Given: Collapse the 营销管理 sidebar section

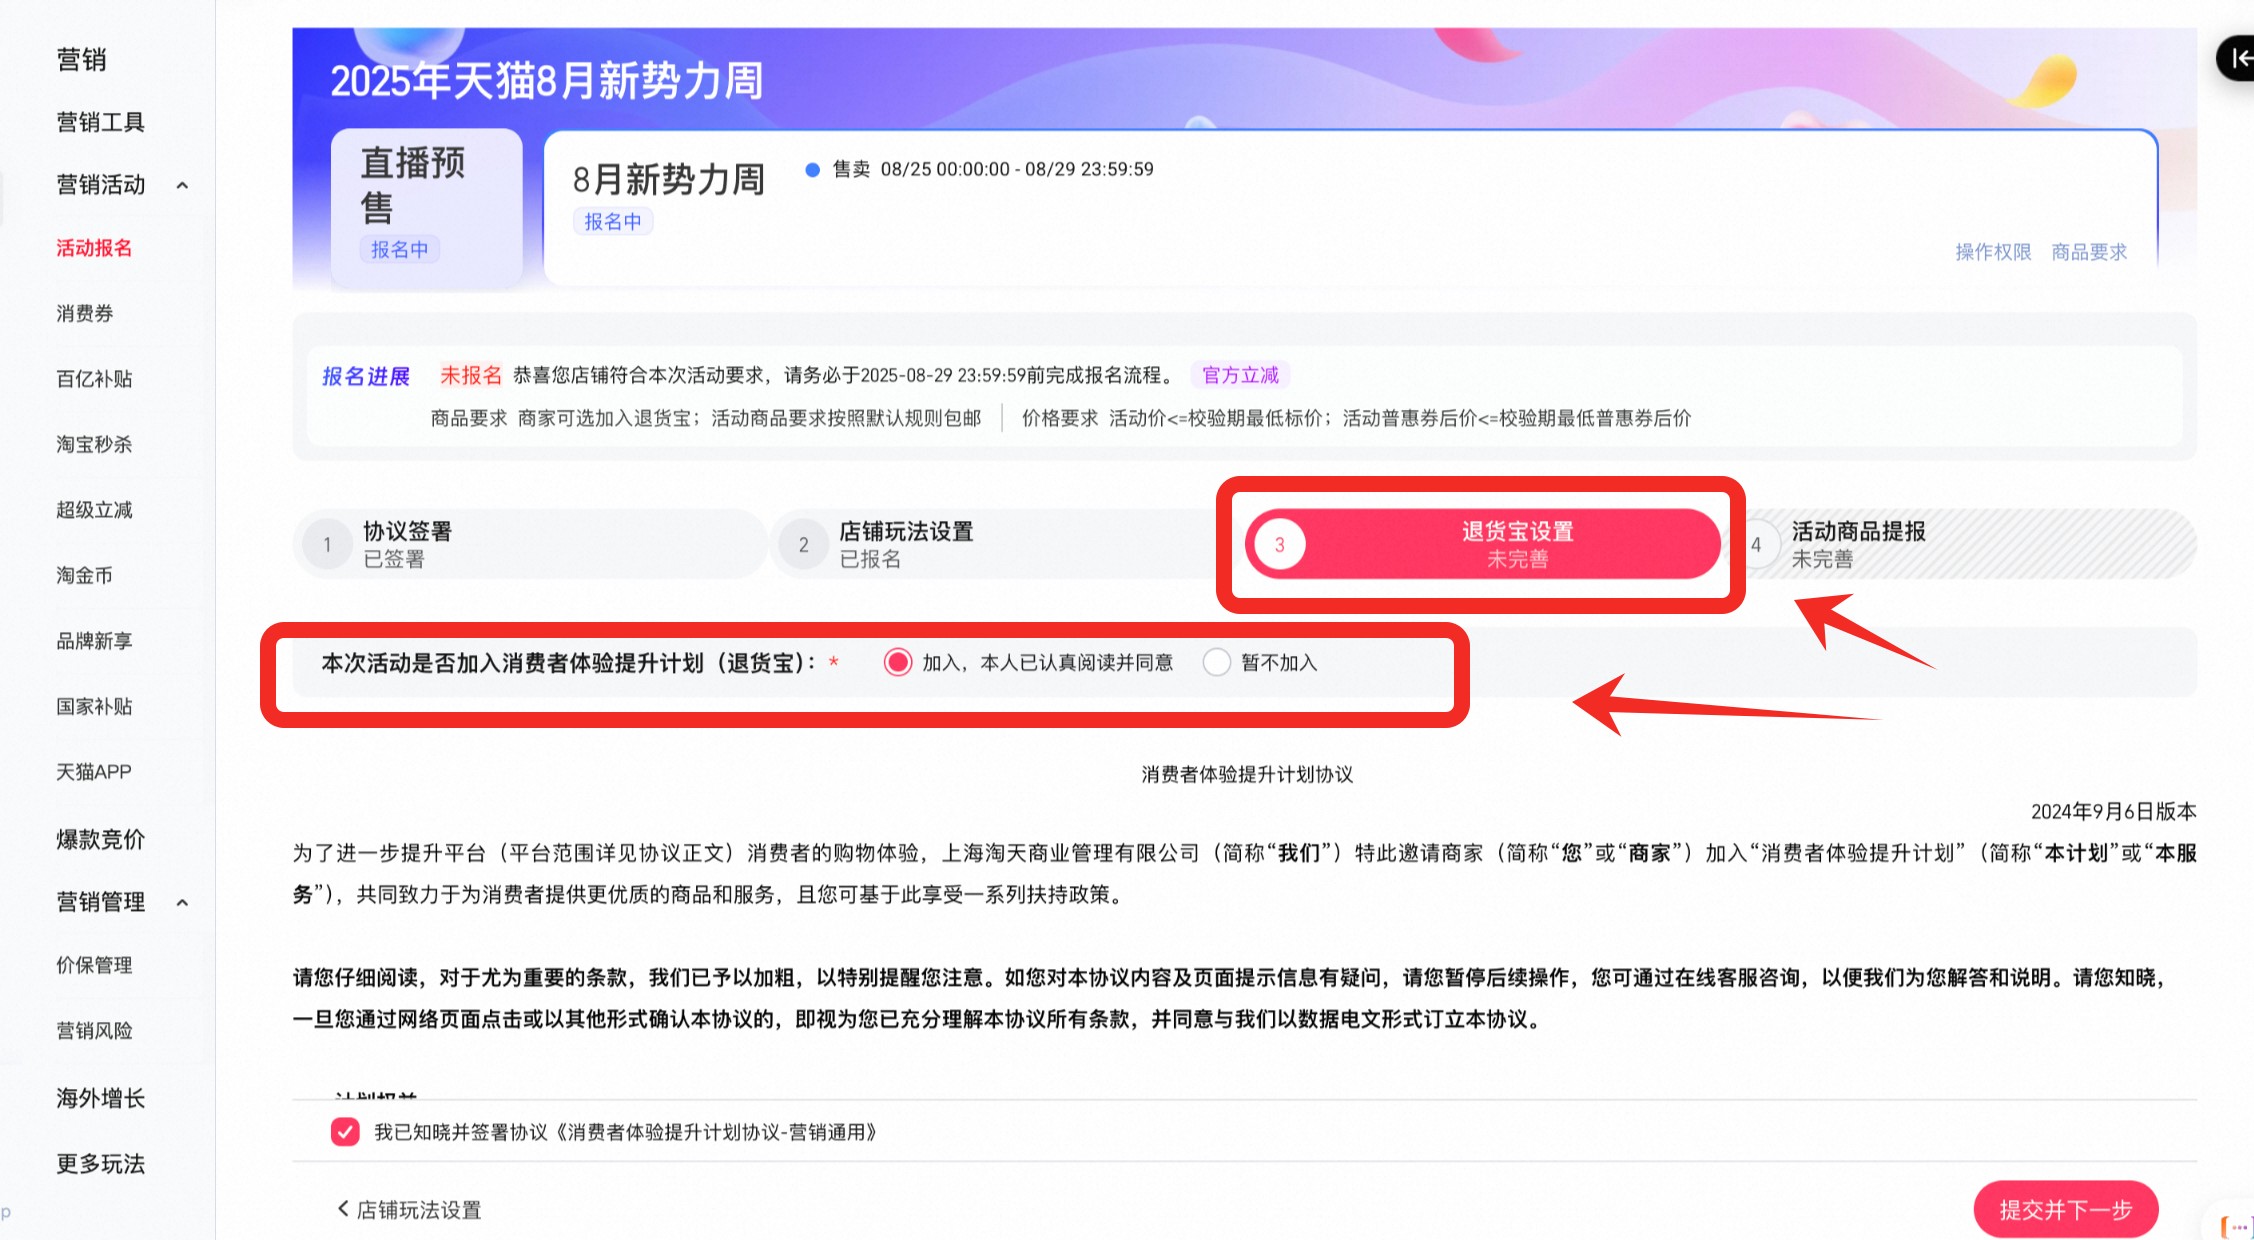Looking at the screenshot, I should pos(182,902).
